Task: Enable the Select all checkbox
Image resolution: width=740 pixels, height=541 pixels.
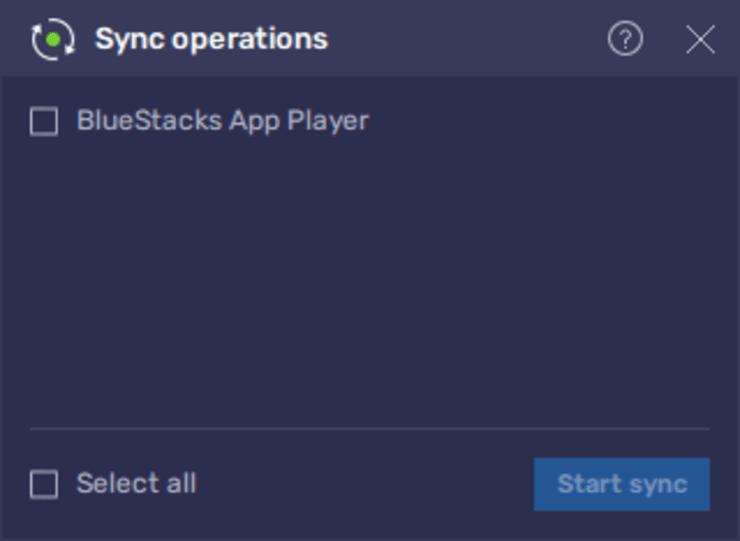Action: (44, 484)
